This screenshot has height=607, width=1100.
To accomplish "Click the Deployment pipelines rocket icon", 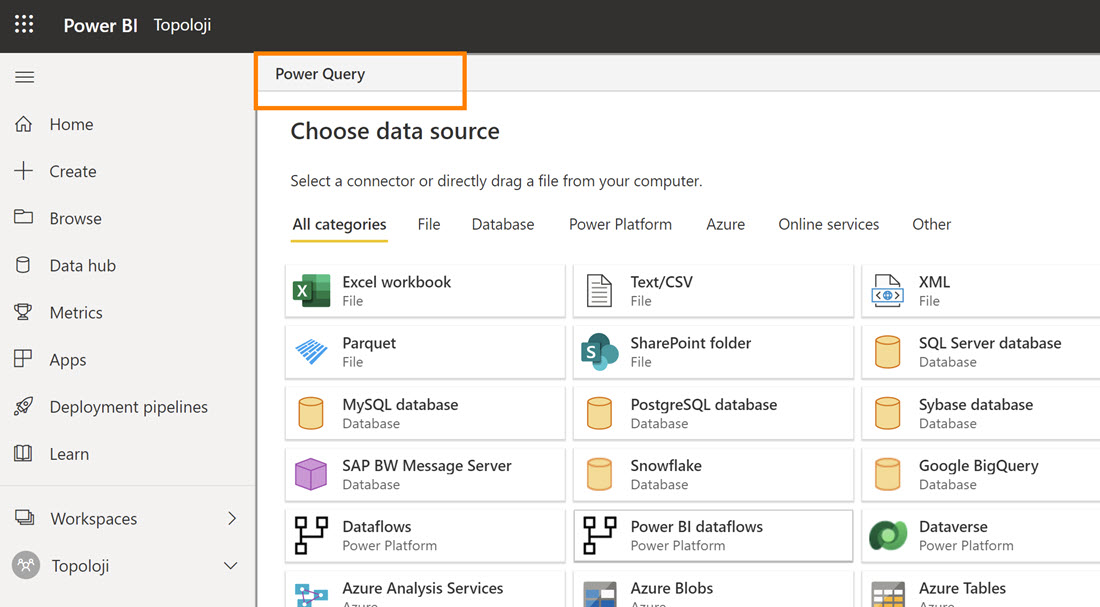I will (23, 406).
